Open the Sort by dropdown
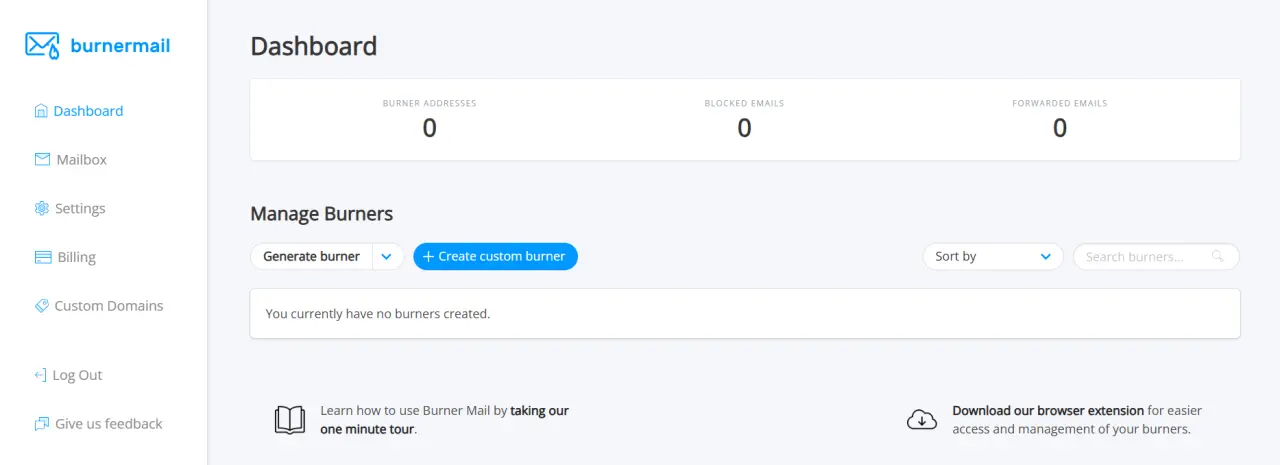Screen dimensions: 1280x465 point(993,256)
